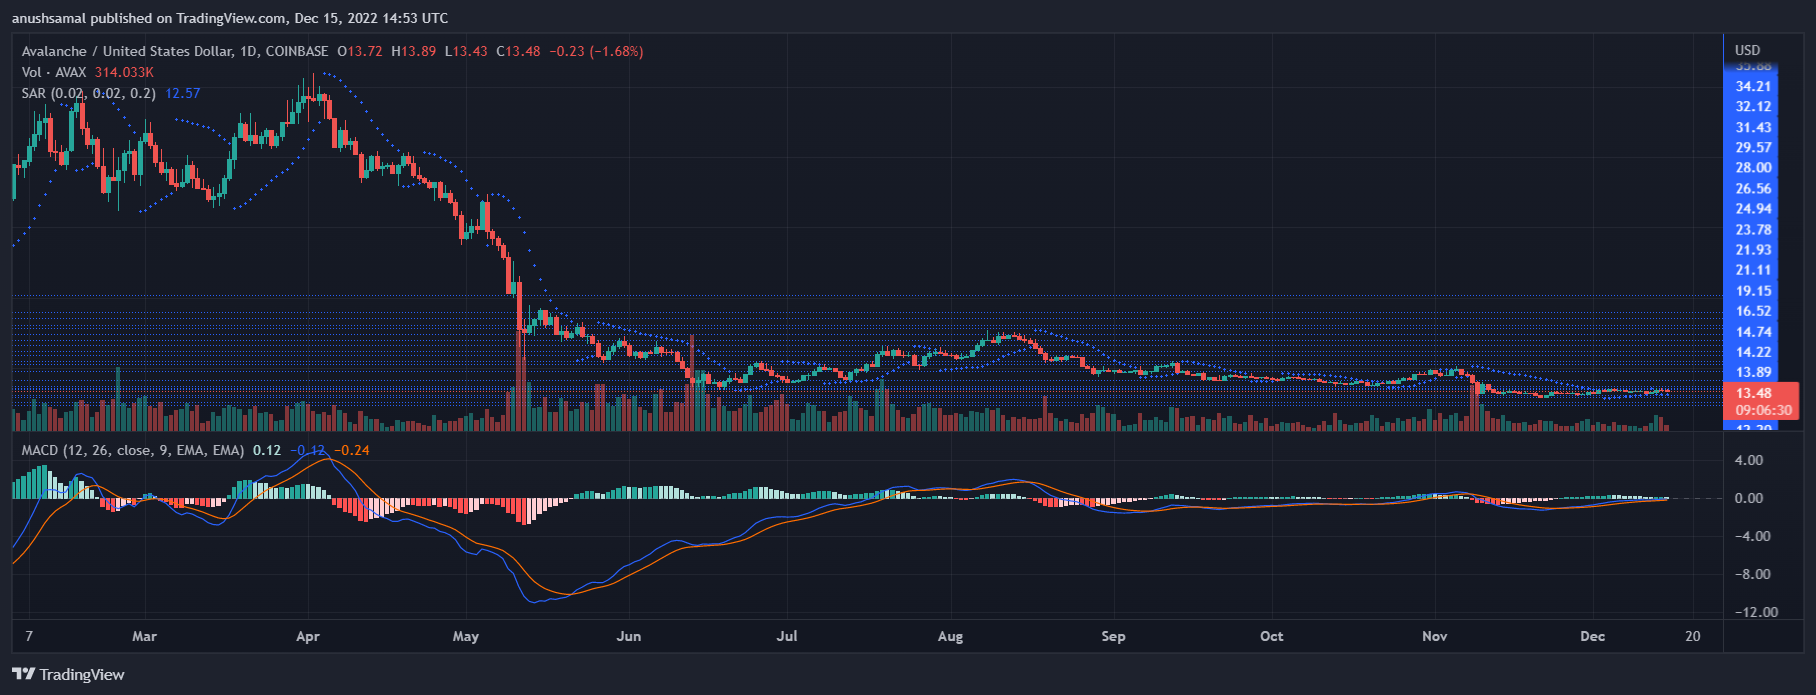Click the Dec label on the time axis
Screen dimensions: 1816x695
1592,636
